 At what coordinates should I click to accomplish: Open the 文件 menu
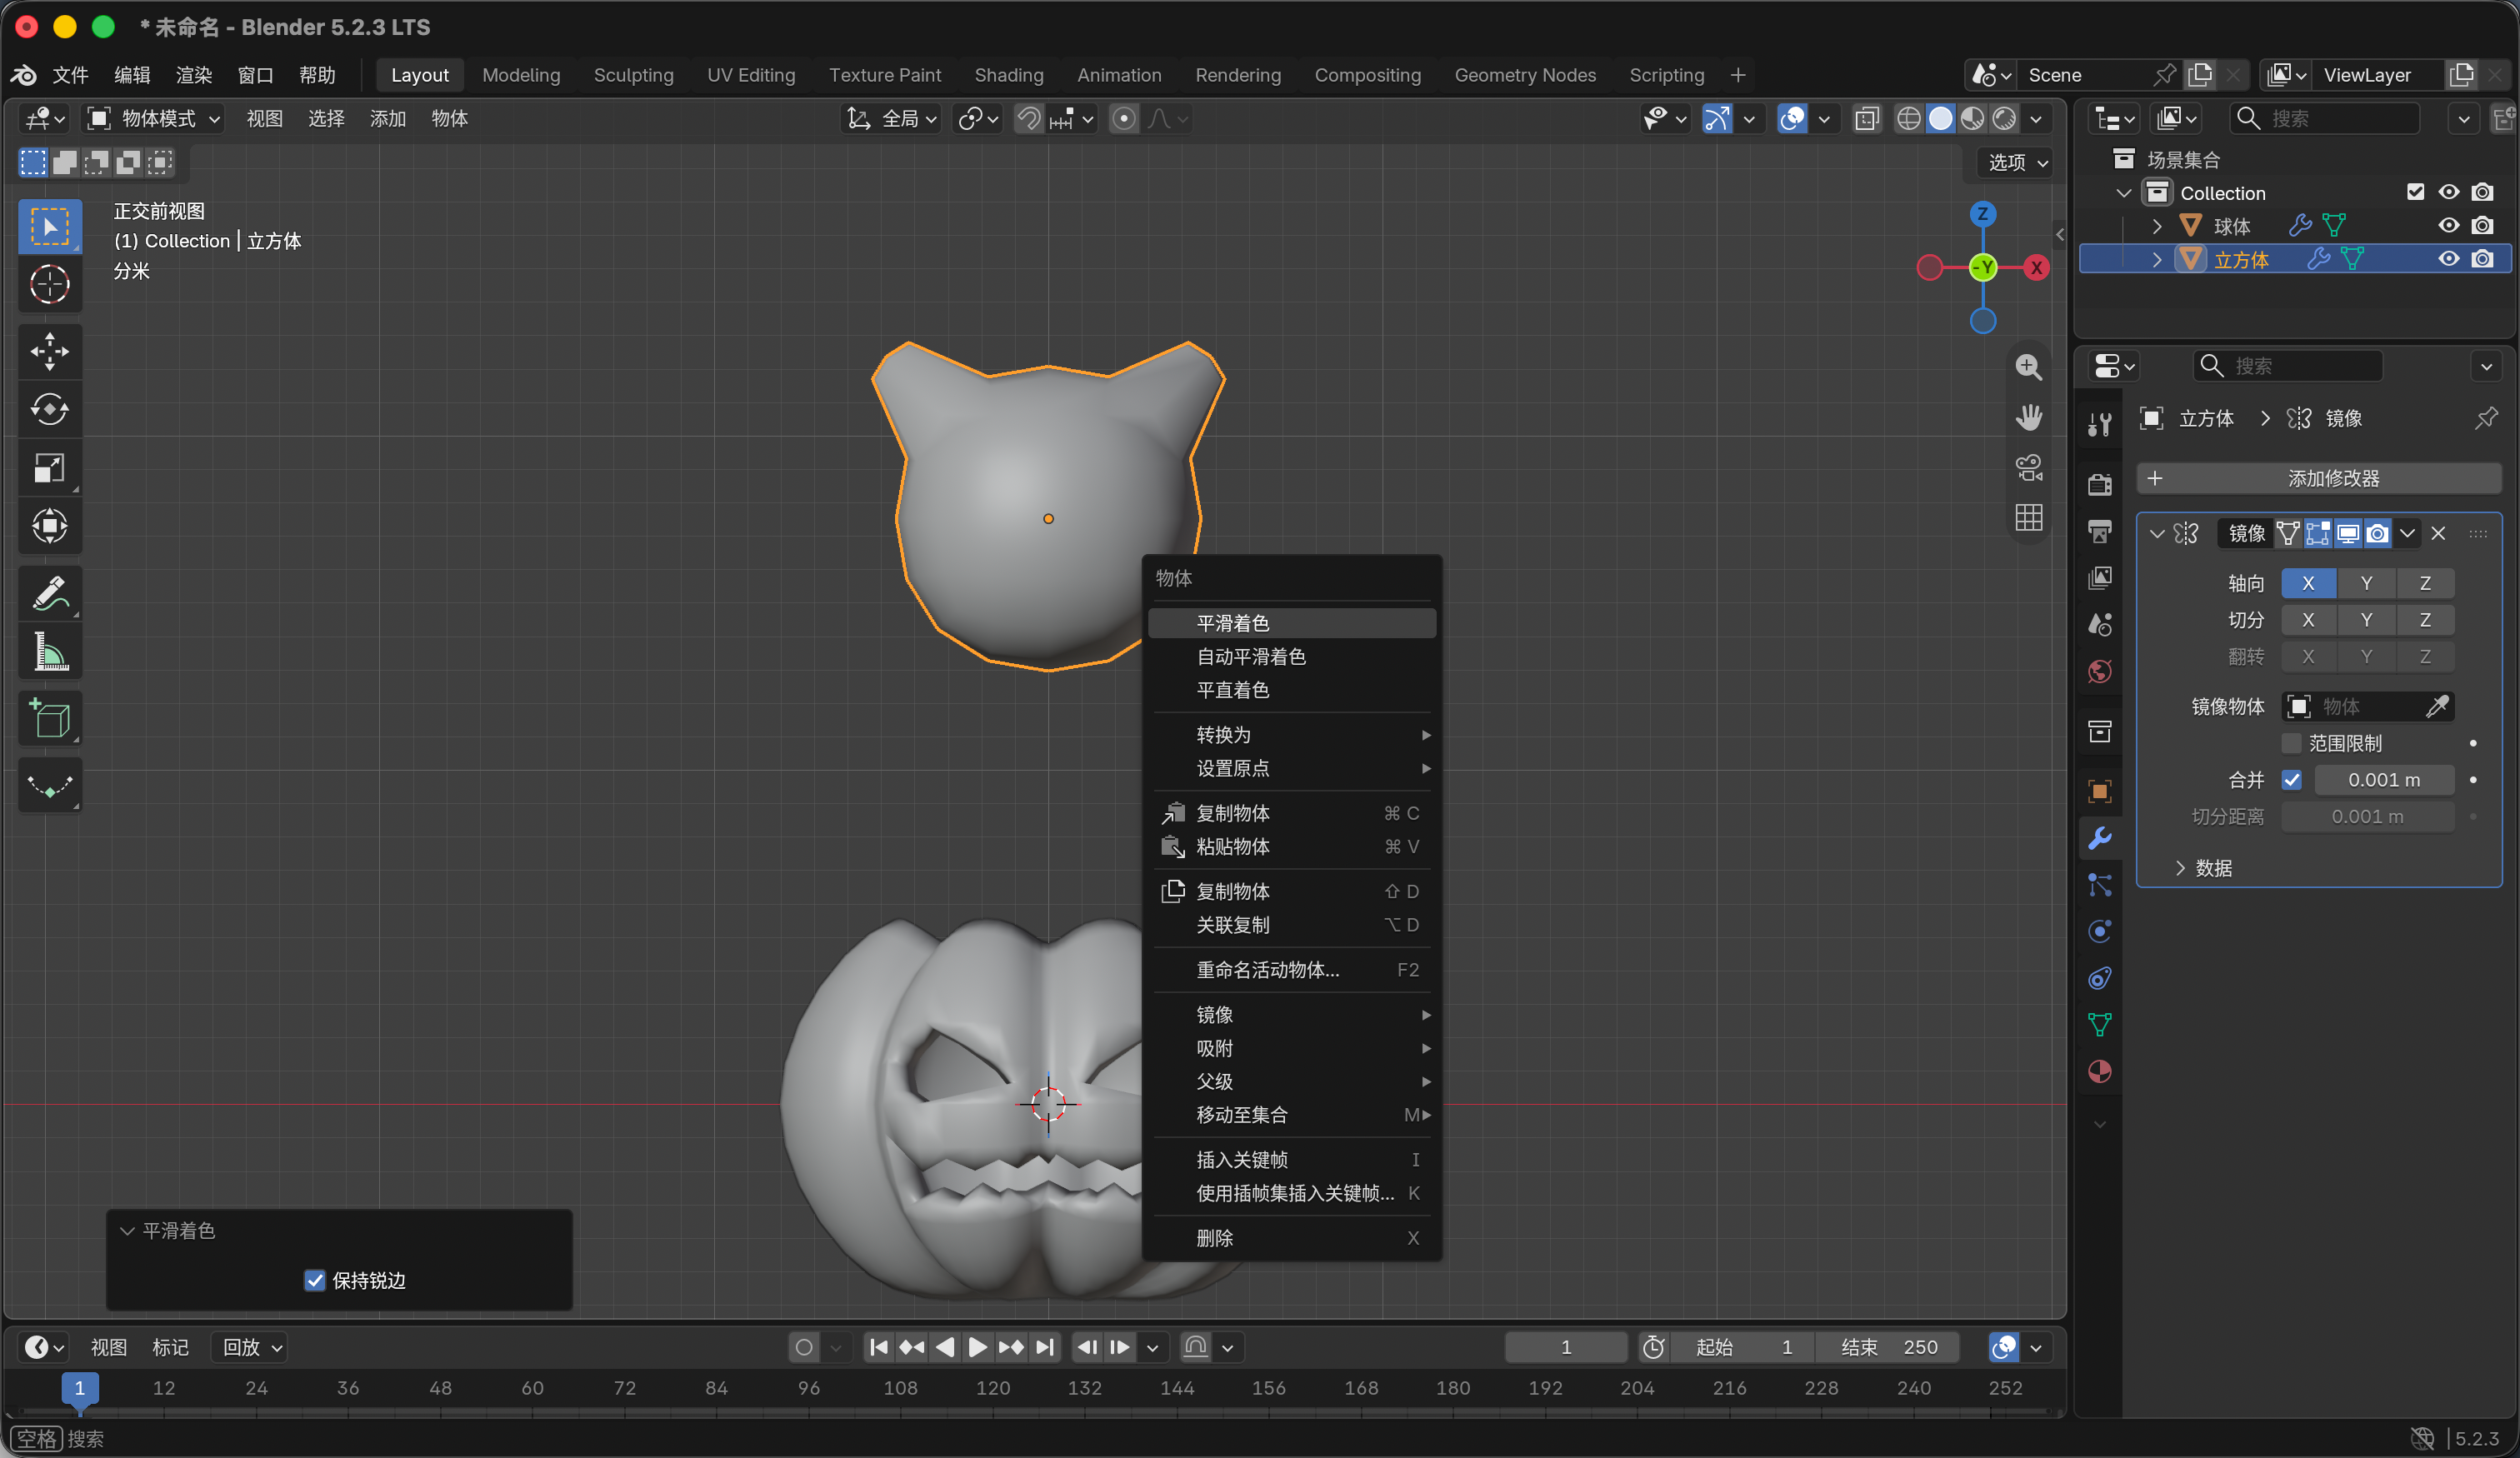pyautogui.click(x=70, y=75)
